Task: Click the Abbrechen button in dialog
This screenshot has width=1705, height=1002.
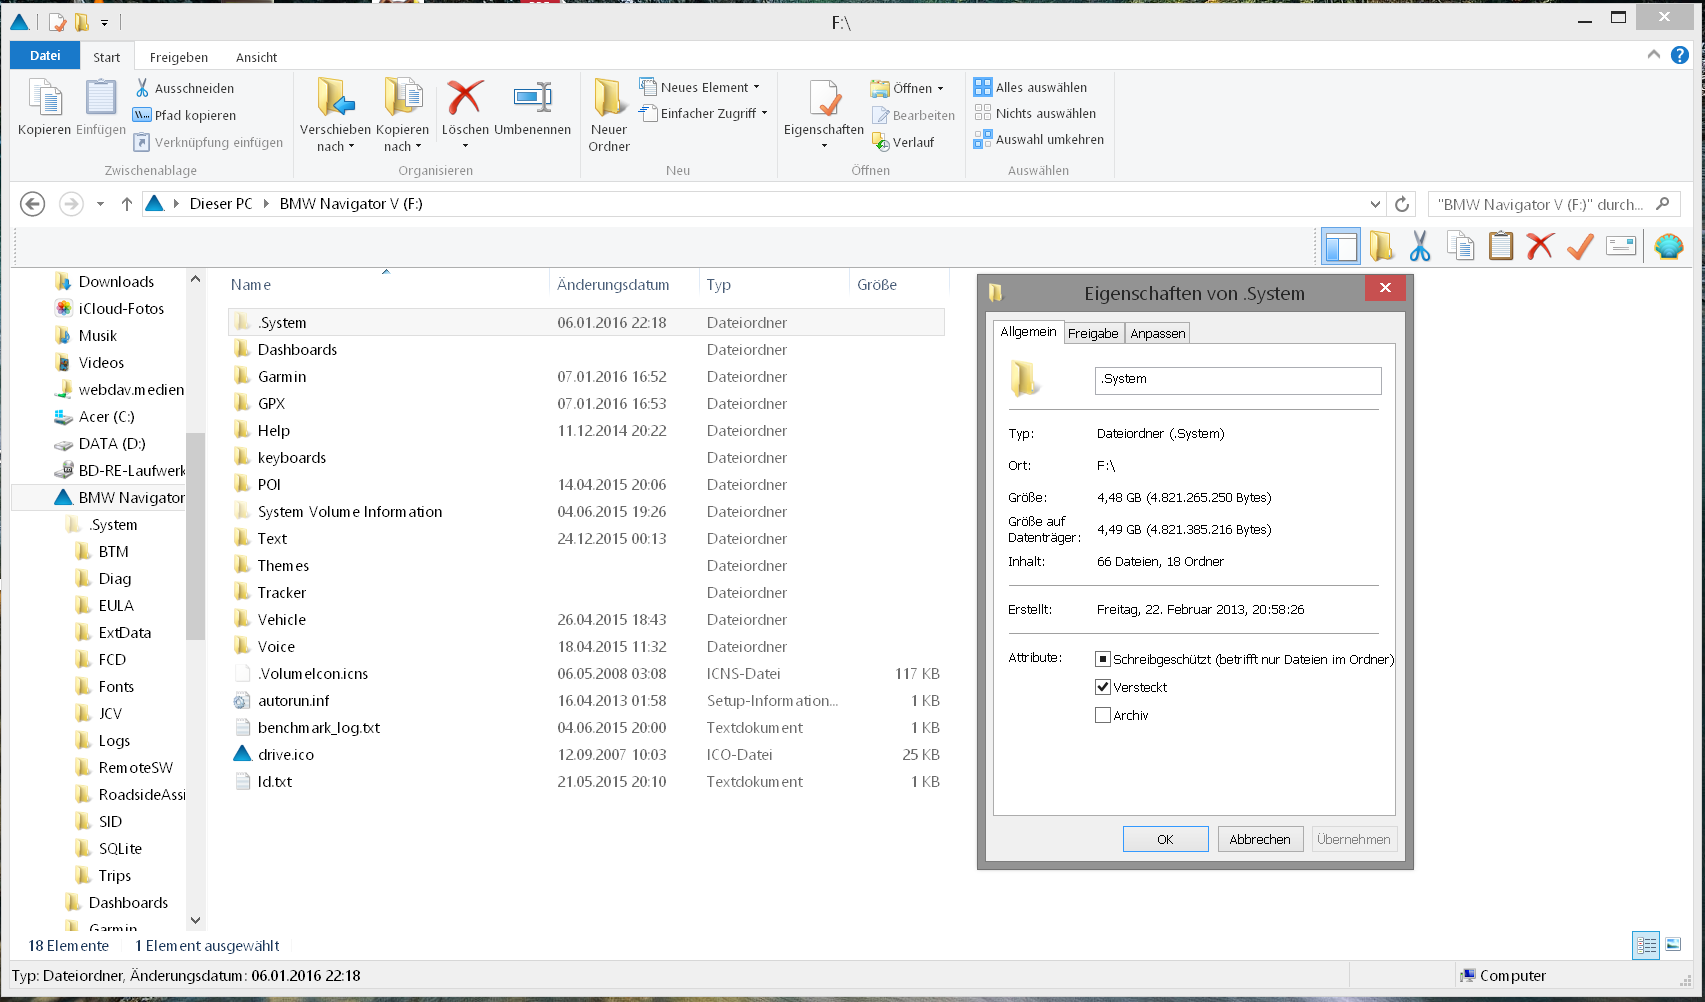Action: (1259, 839)
